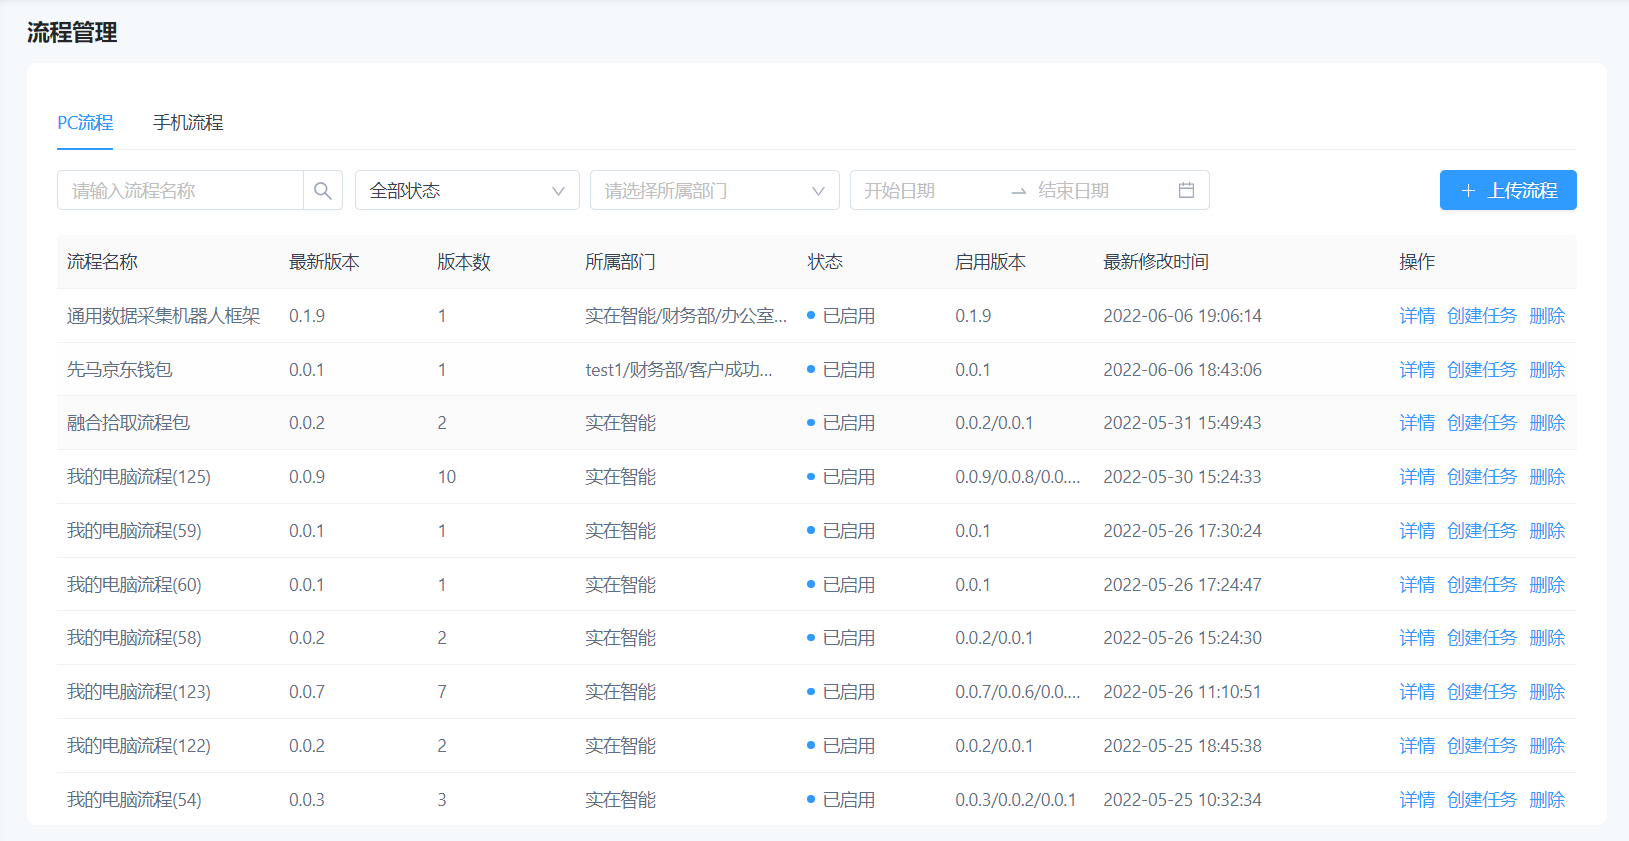This screenshot has height=841, width=1629.
Task: Open 详情 for 我的电脑流程(58)
Action: click(1416, 638)
